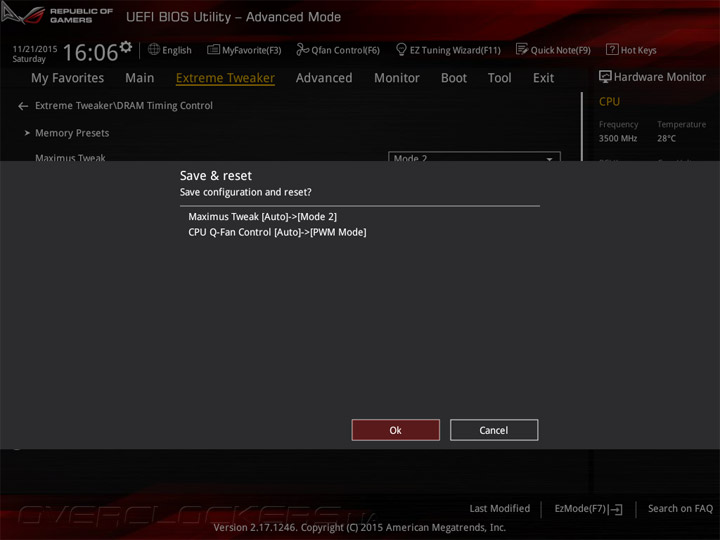
Task: Go to the Boot tab
Action: click(454, 78)
